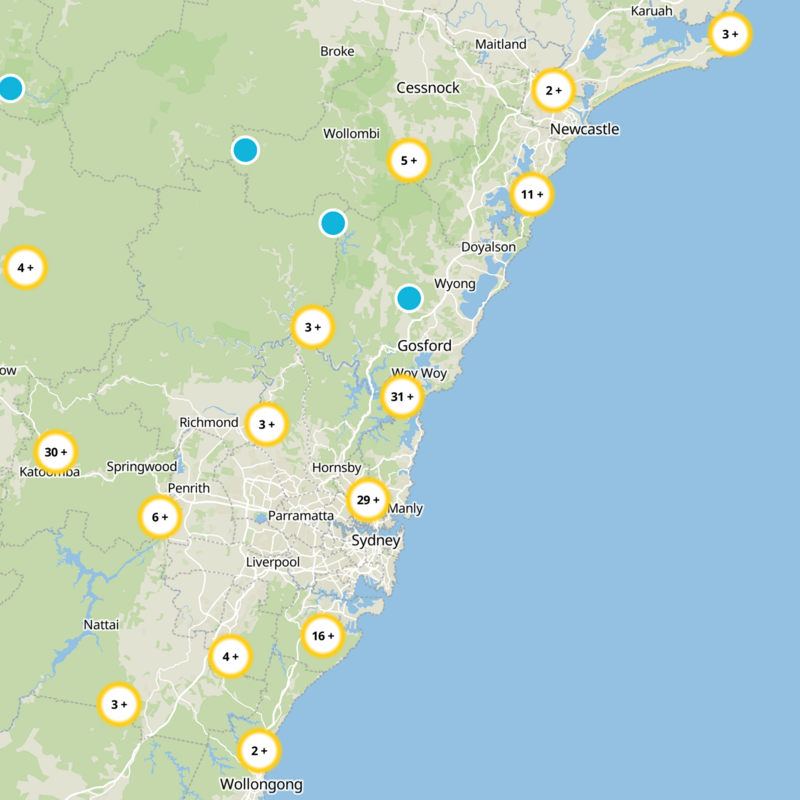The image size is (800, 800).
Task: Click the Sydney map label
Action: click(x=376, y=541)
